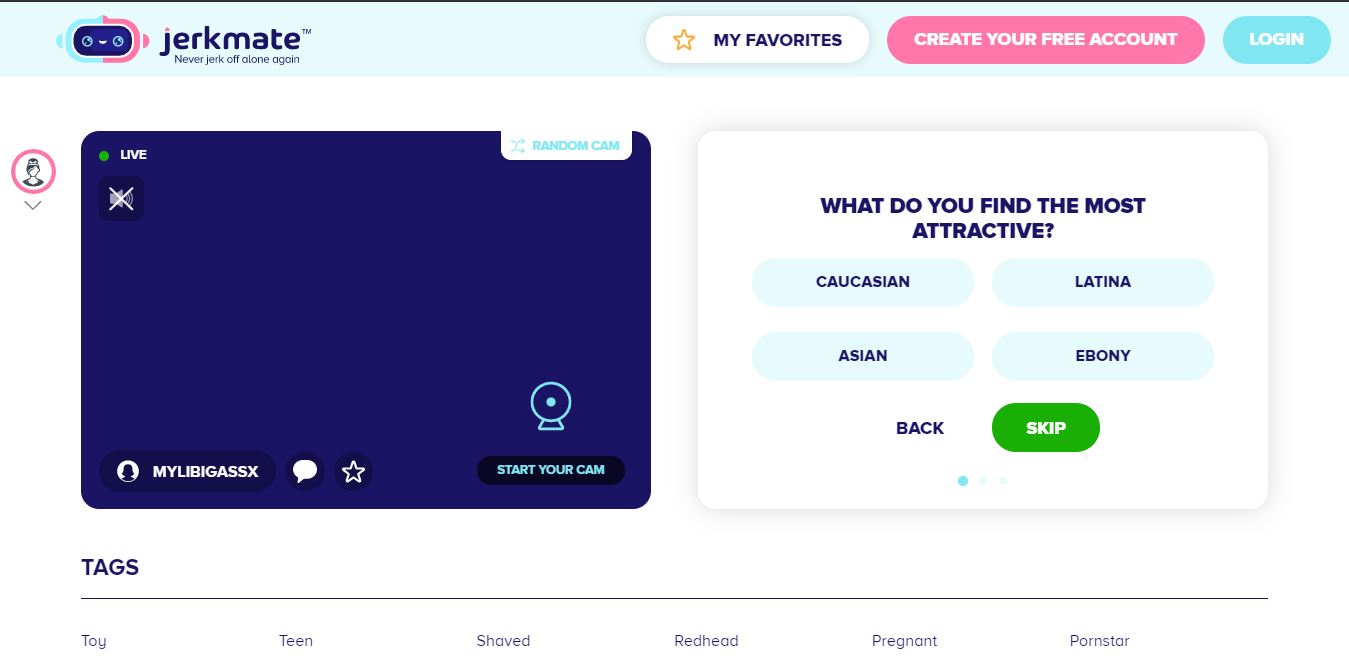1349x659 pixels.
Task: Select the first pagination dot
Action: point(963,481)
